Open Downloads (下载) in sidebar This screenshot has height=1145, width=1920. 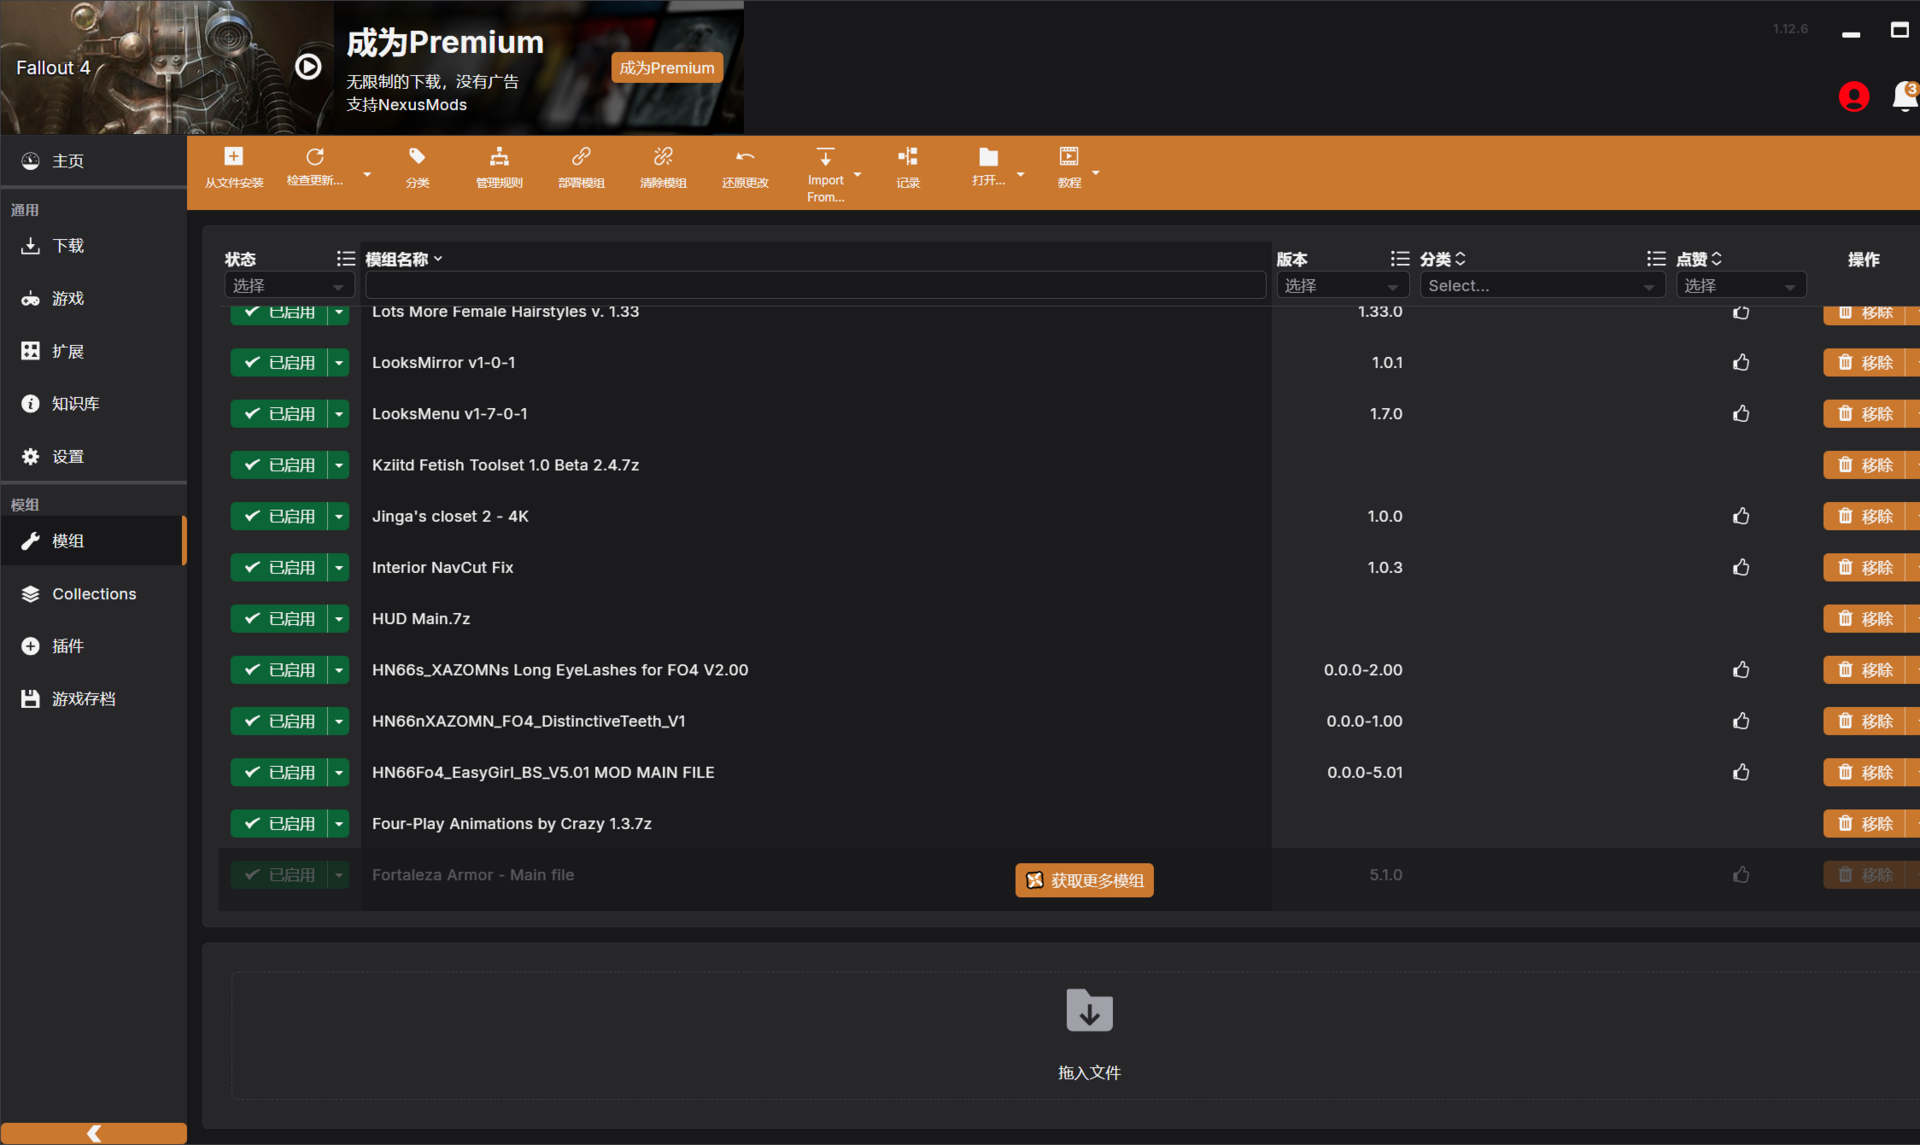(93, 246)
